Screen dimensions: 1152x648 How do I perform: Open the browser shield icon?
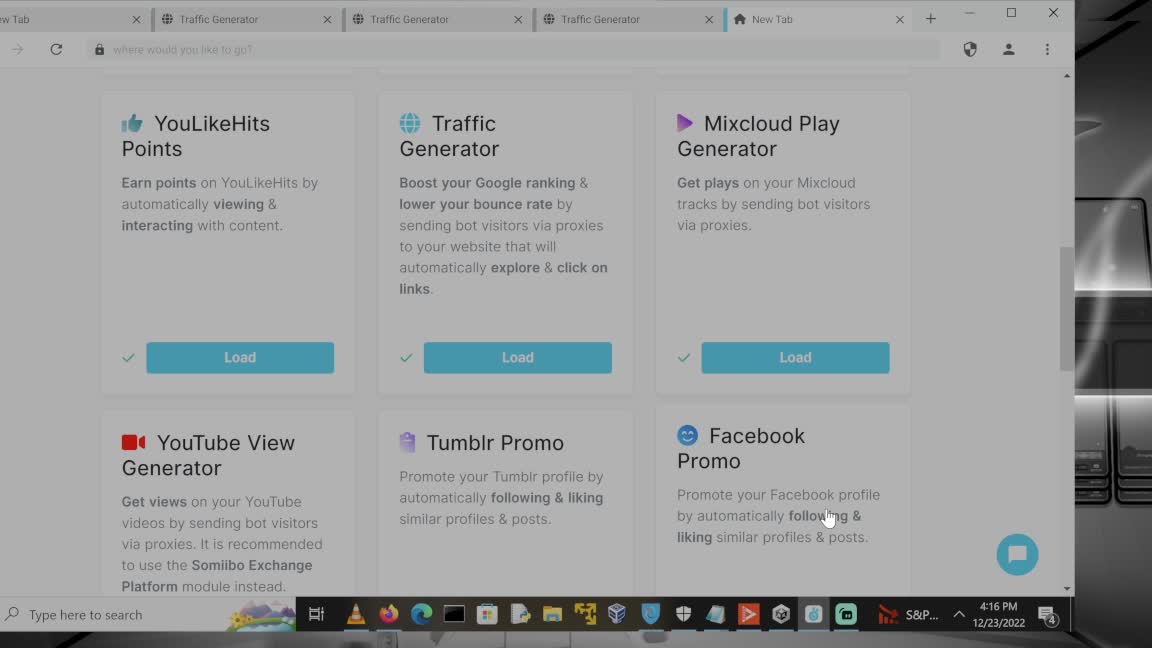[x=970, y=49]
